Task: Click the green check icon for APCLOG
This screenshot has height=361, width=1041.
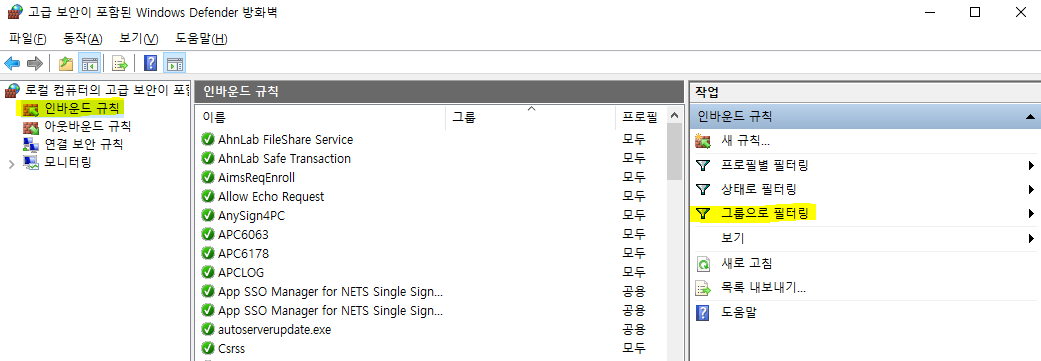Action: 208,273
